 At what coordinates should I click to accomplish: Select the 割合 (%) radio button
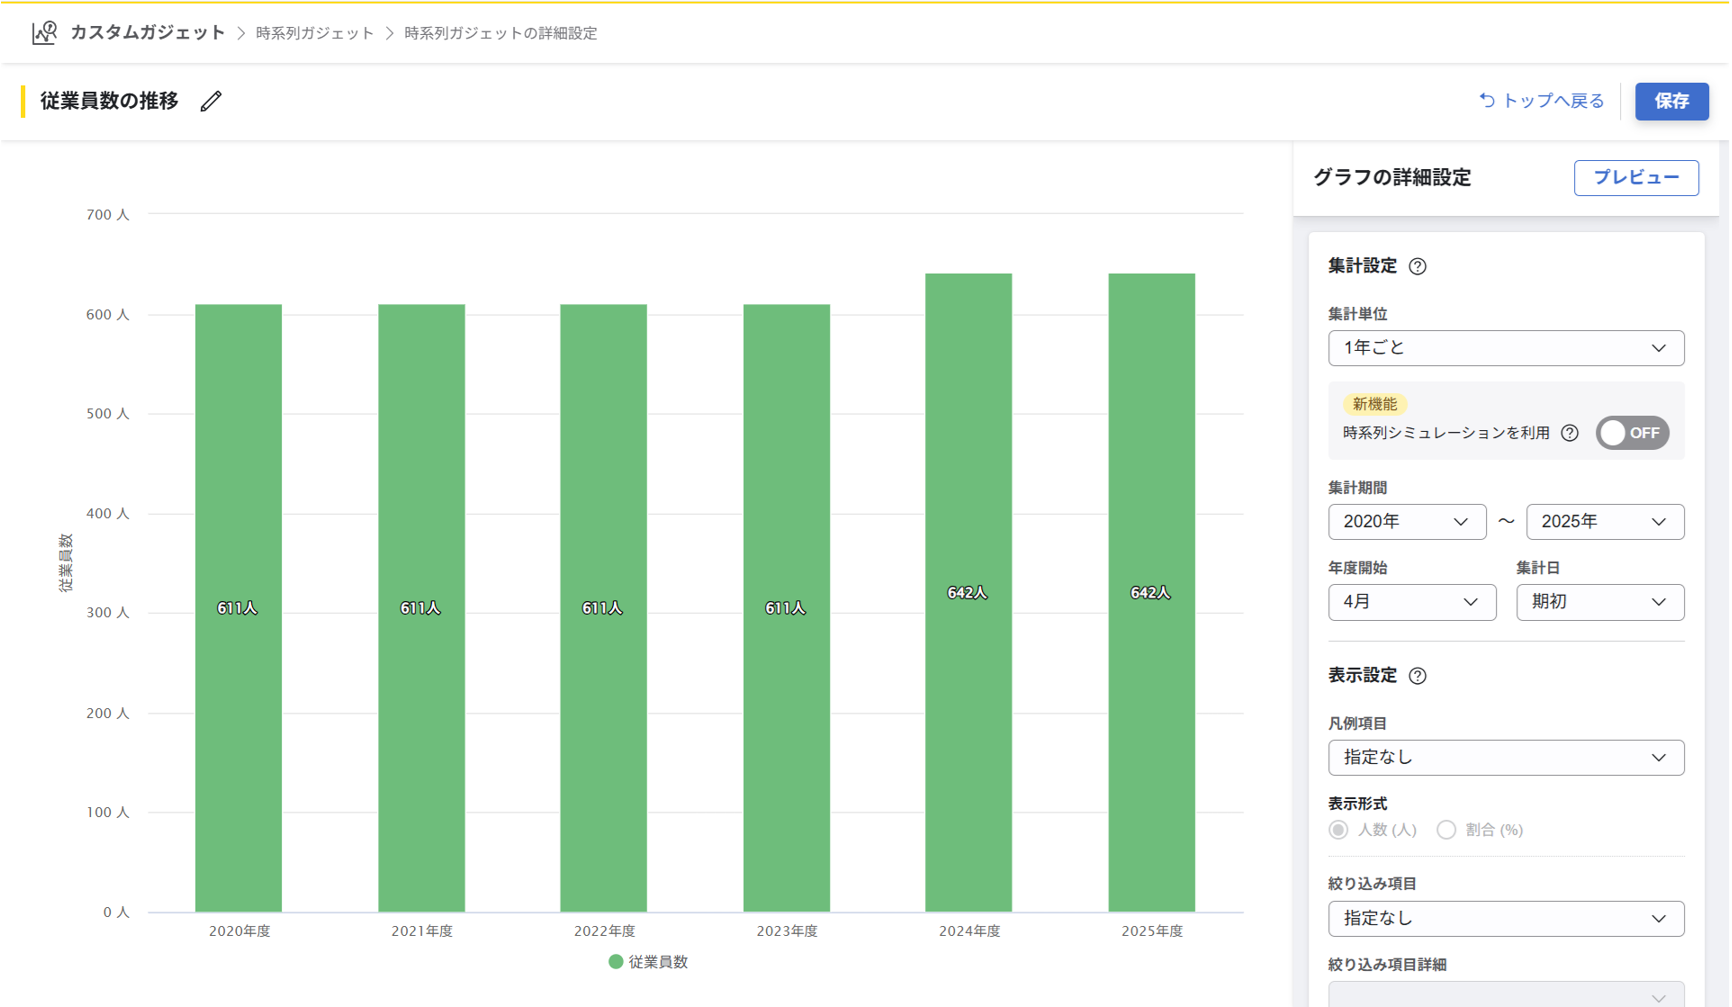pos(1446,830)
